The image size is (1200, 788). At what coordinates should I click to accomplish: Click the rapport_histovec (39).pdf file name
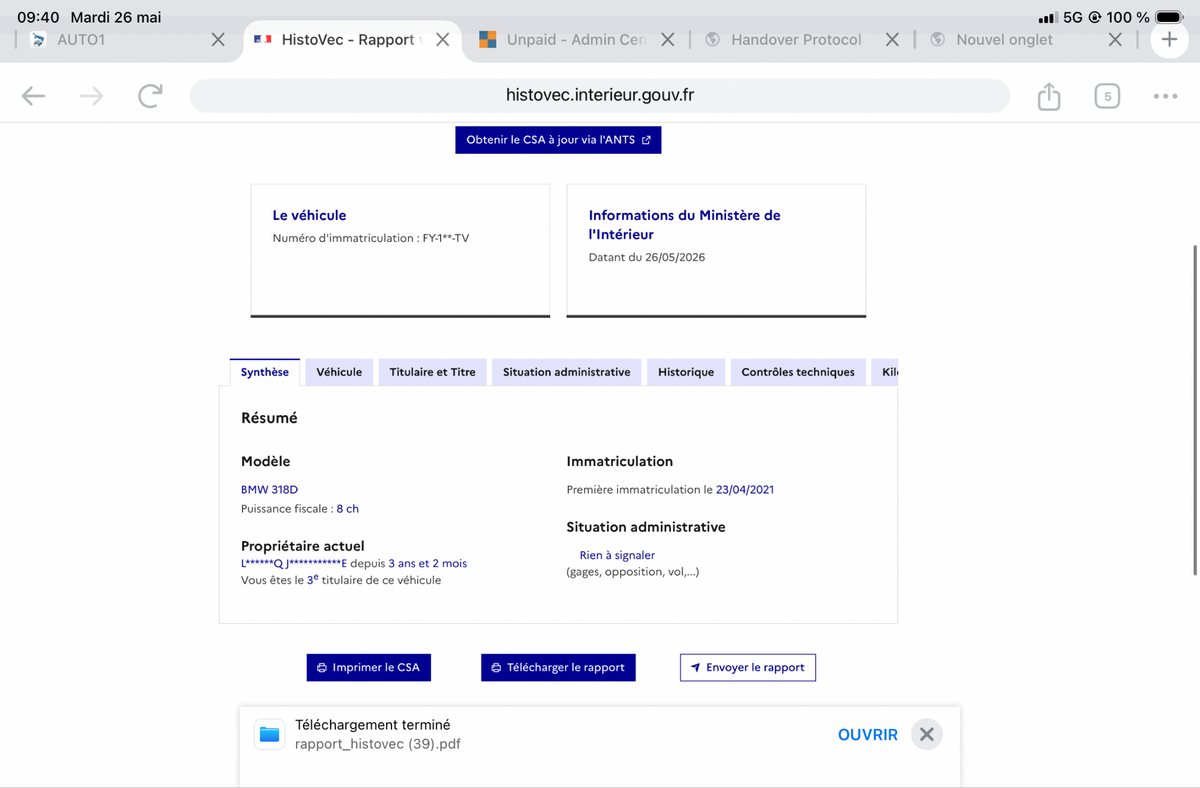(378, 744)
